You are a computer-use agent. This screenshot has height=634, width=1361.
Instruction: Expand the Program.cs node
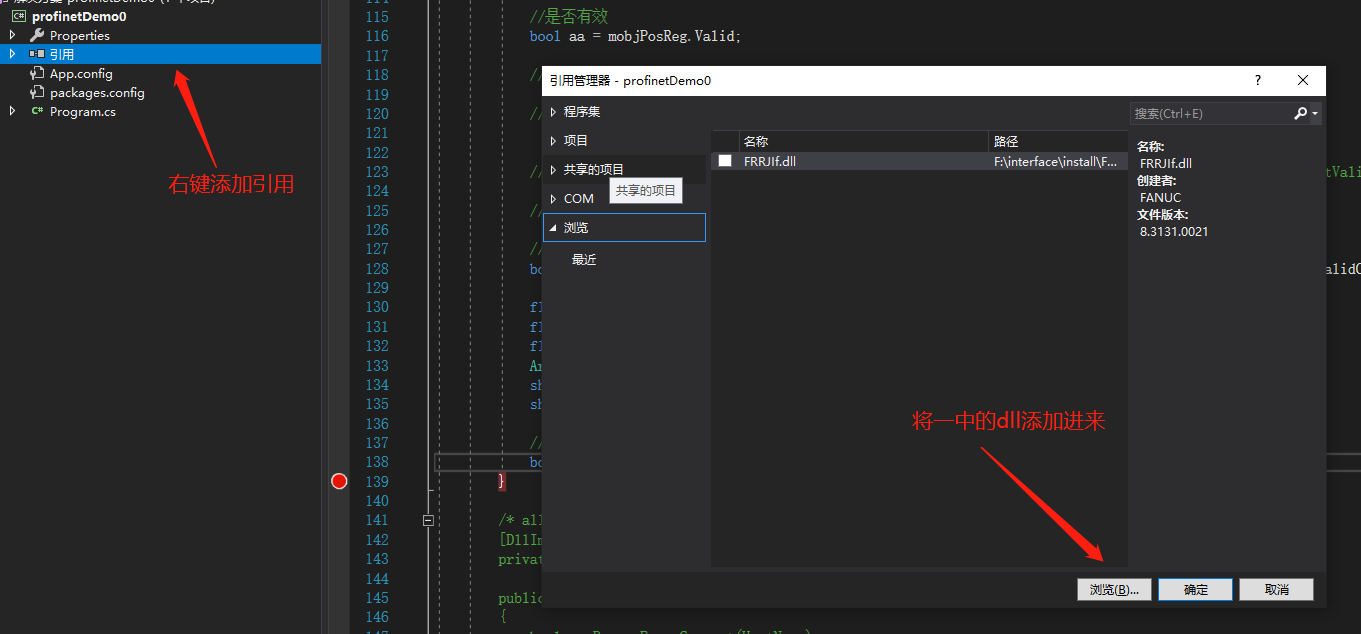click(13, 112)
